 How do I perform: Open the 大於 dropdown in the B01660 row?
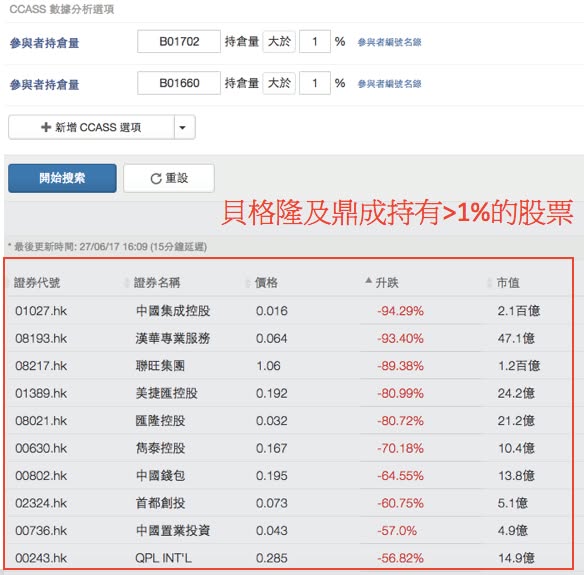click(x=279, y=83)
